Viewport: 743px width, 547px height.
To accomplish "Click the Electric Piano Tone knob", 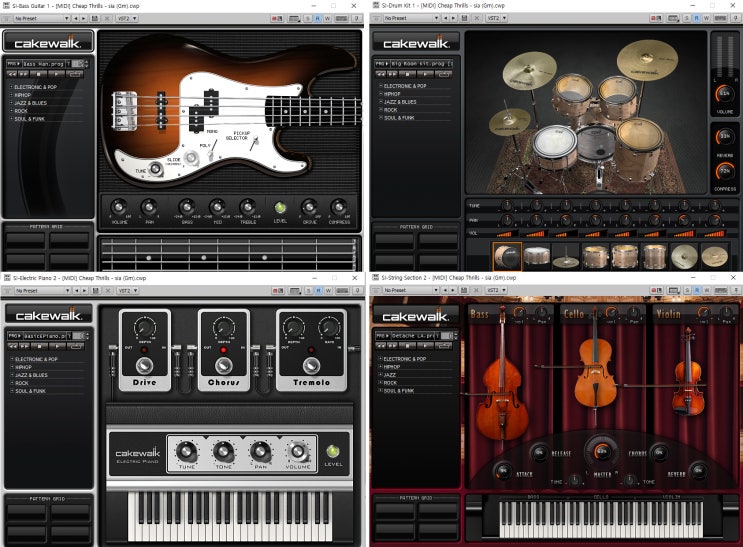I will point(224,452).
